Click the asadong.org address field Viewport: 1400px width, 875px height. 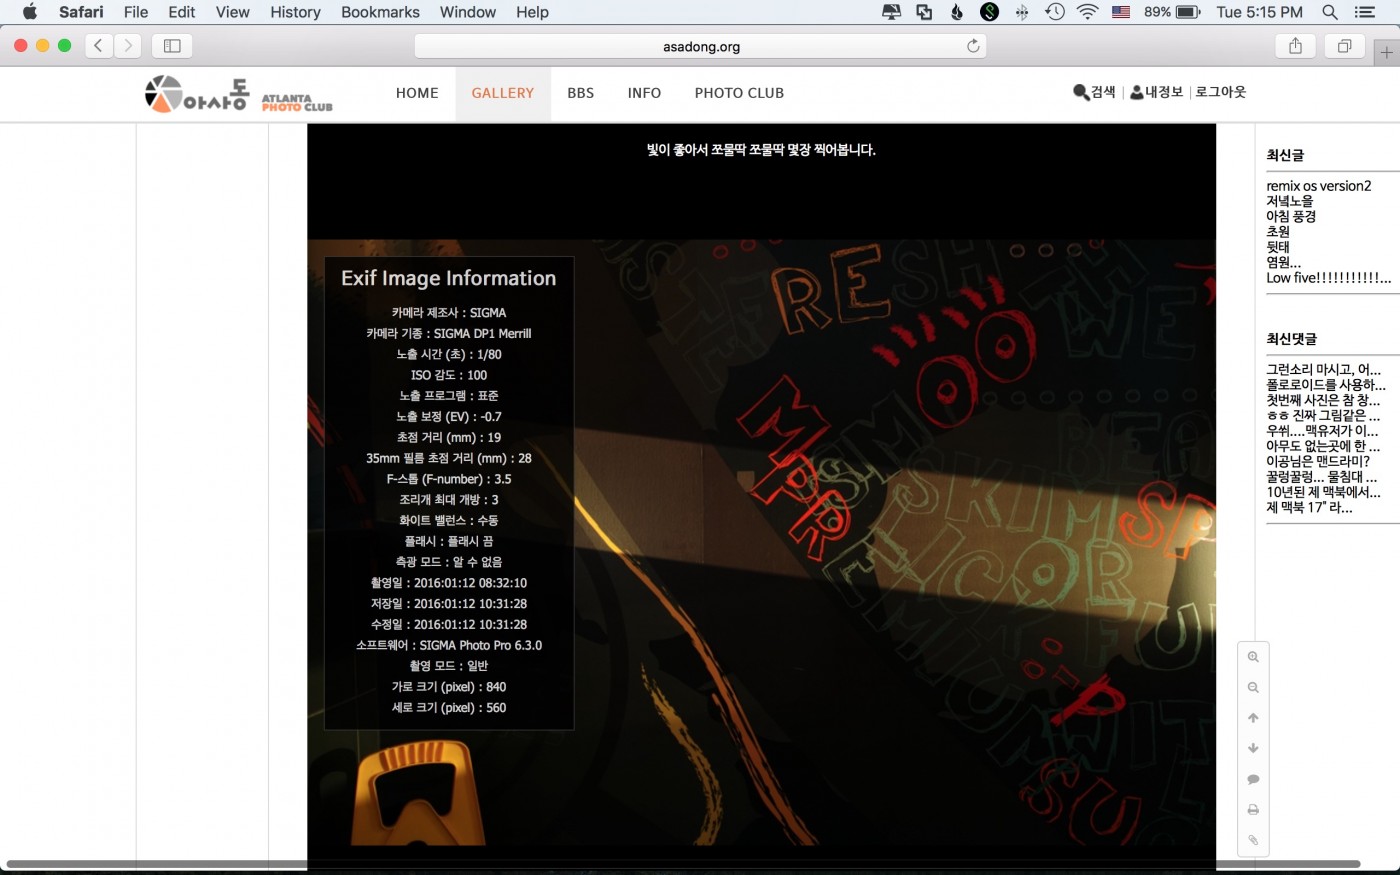click(700, 47)
